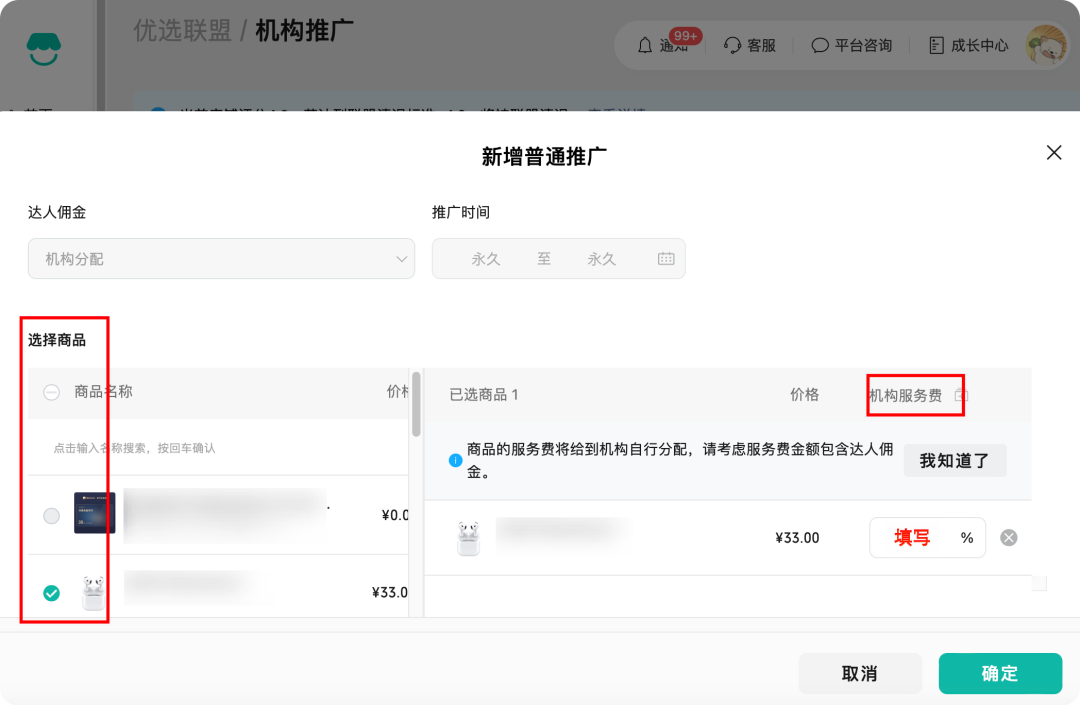Open 平台咨询 chat bubble

tap(851, 45)
